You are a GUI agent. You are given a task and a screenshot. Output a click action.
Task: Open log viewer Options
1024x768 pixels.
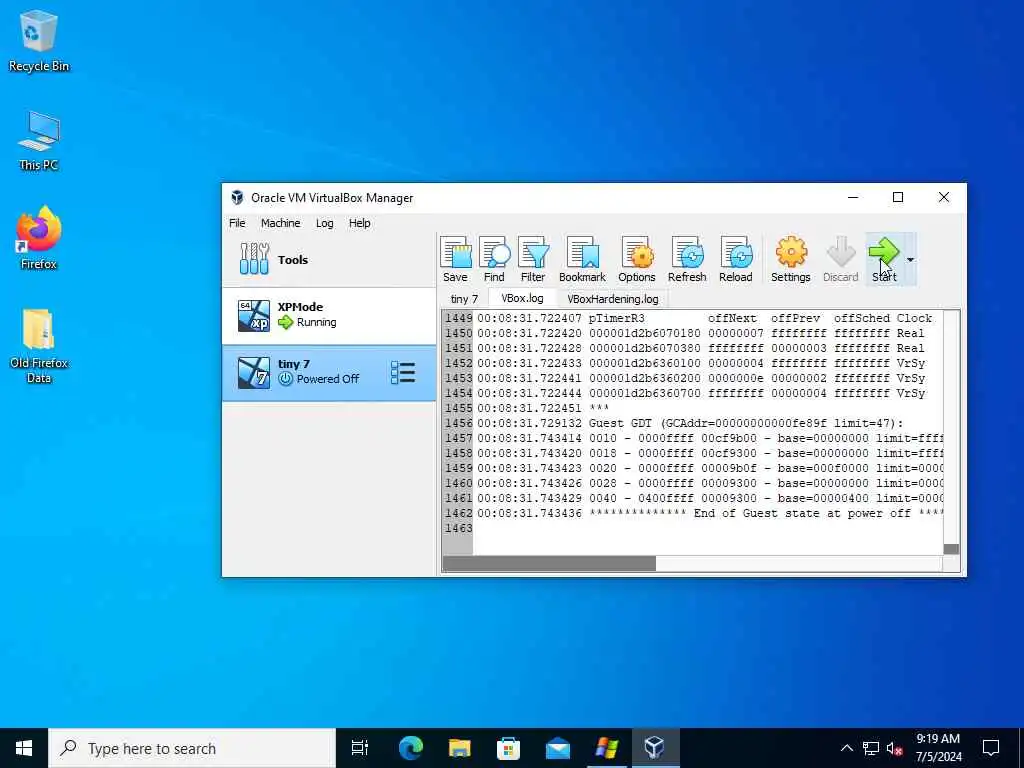pos(637,259)
